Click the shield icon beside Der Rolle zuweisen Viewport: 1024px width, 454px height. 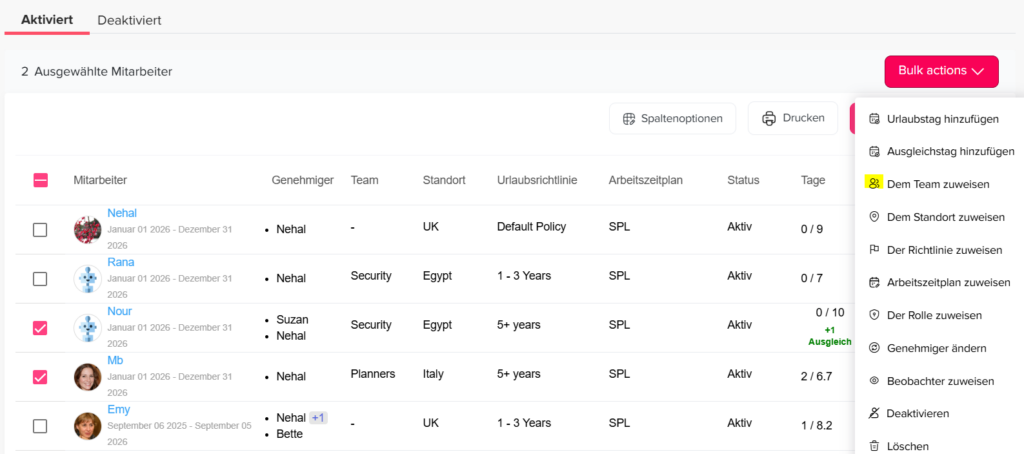pos(874,316)
